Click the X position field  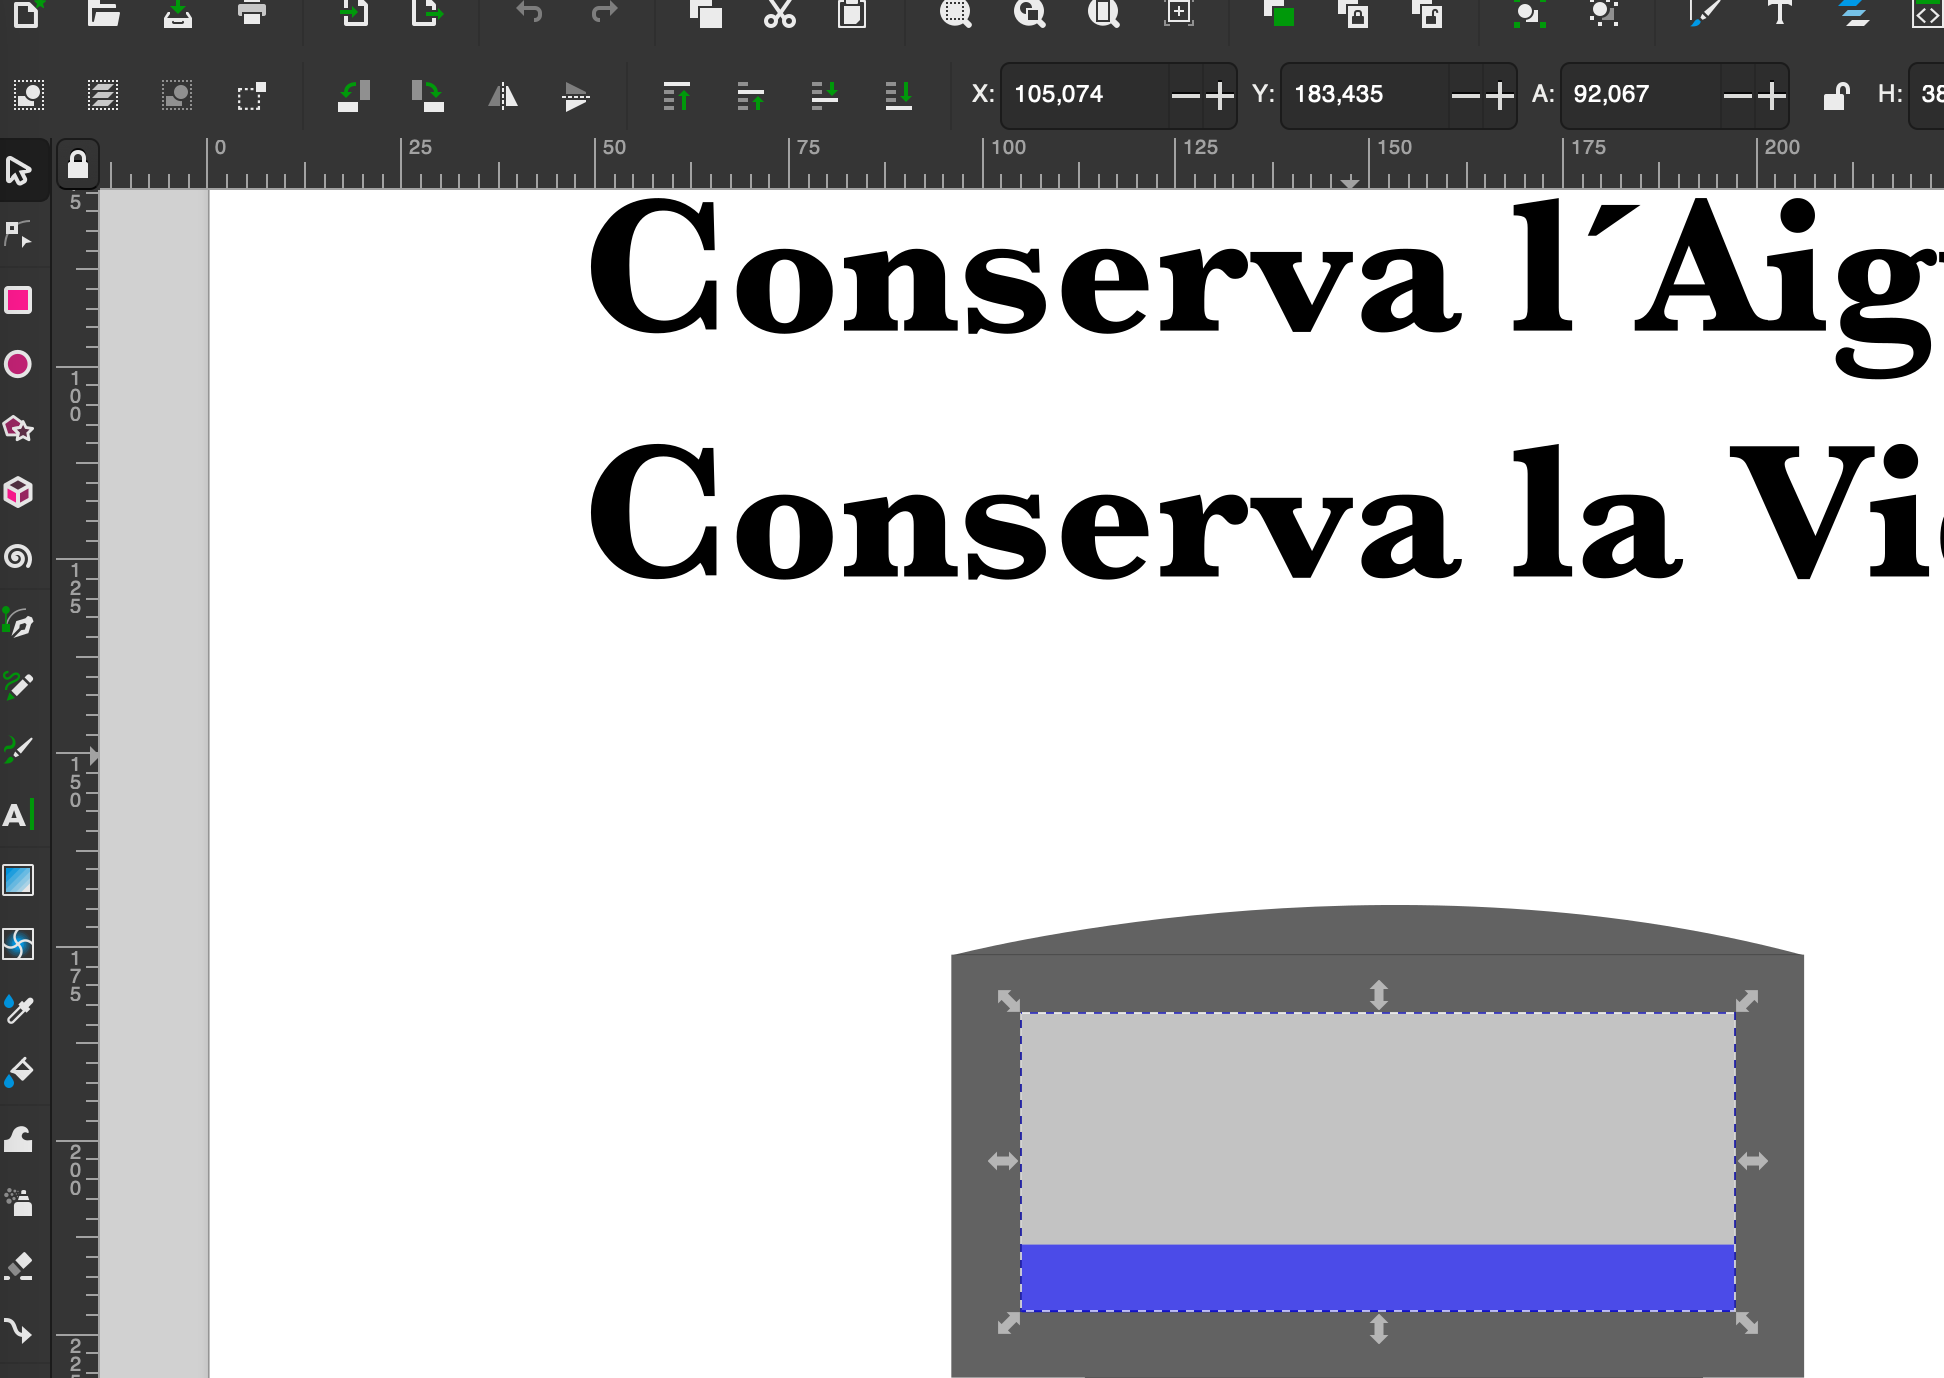(x=1084, y=95)
